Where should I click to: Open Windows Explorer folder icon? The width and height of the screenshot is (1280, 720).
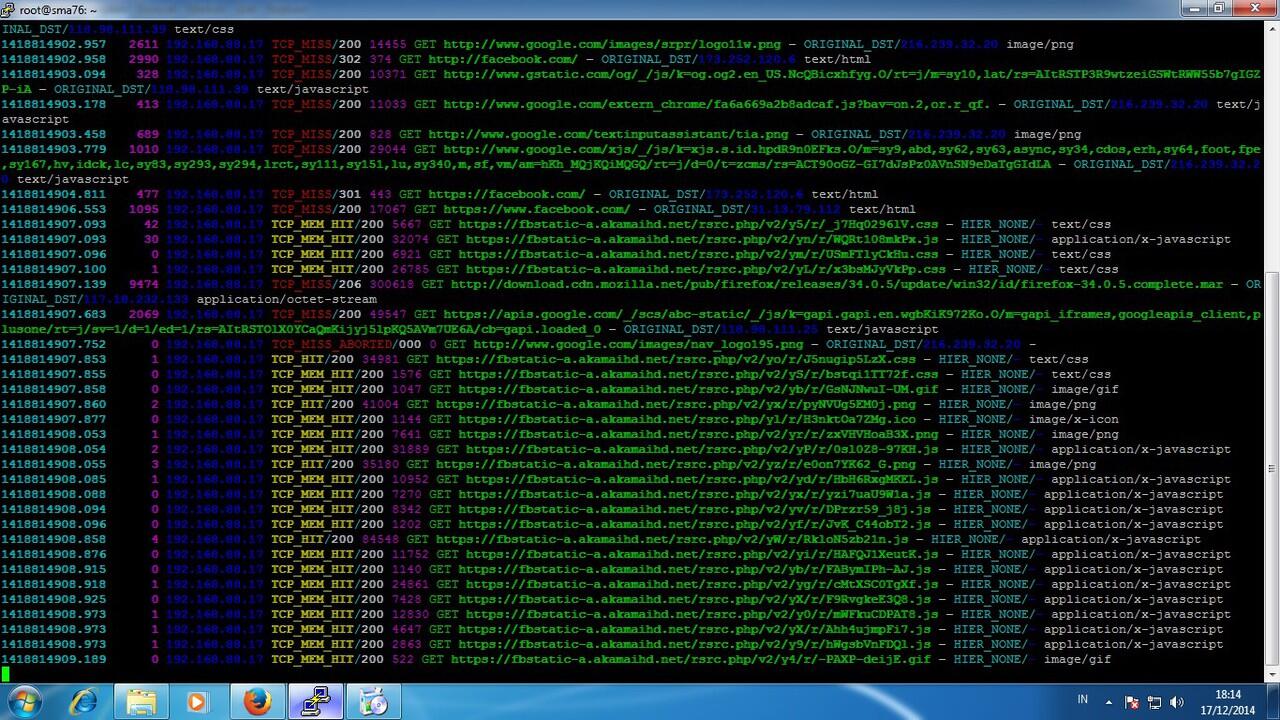tap(142, 702)
